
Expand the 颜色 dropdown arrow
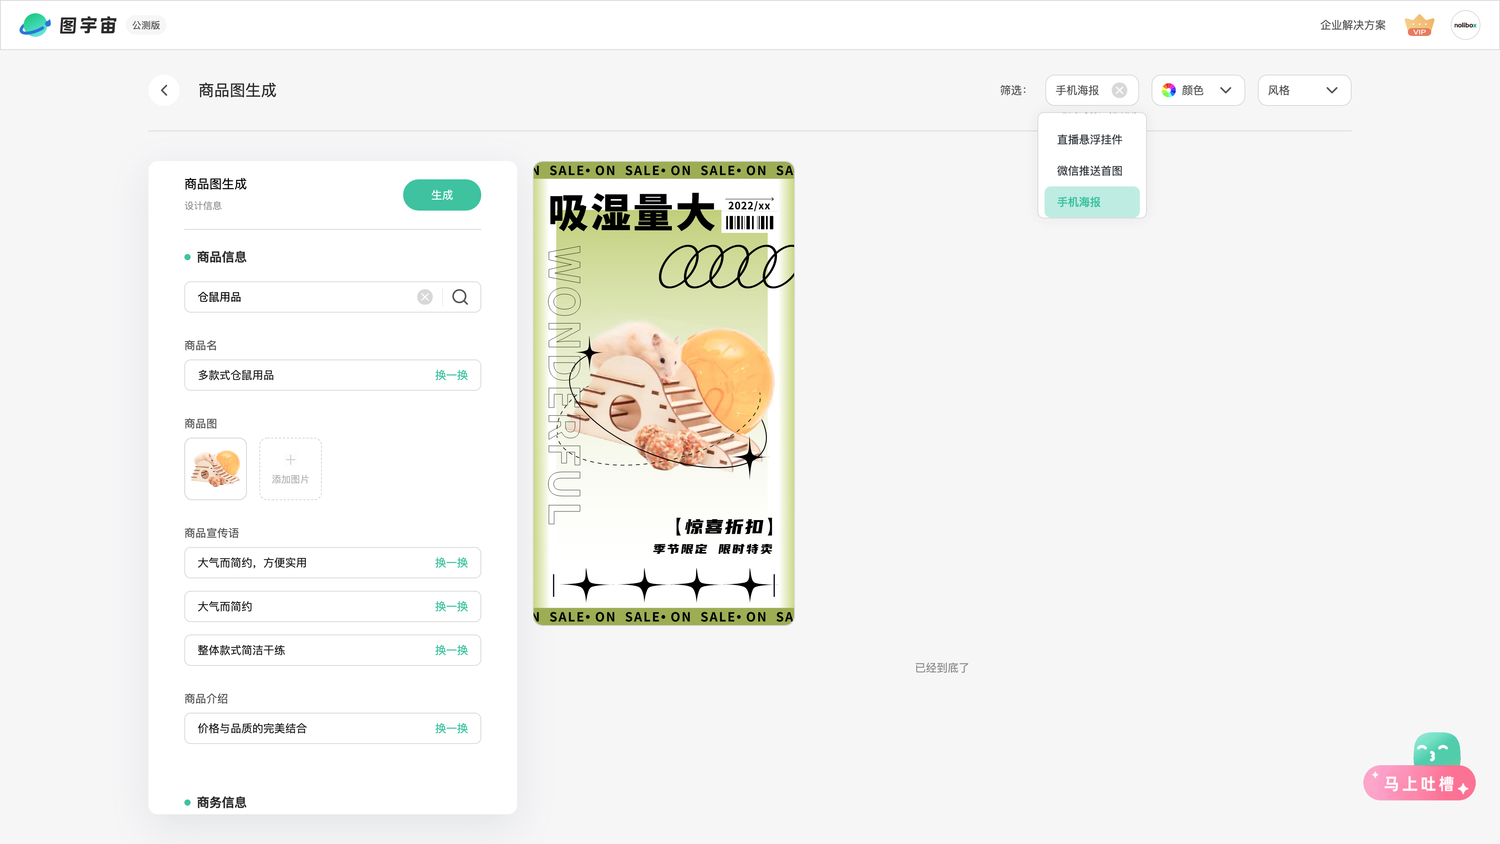(1225, 90)
